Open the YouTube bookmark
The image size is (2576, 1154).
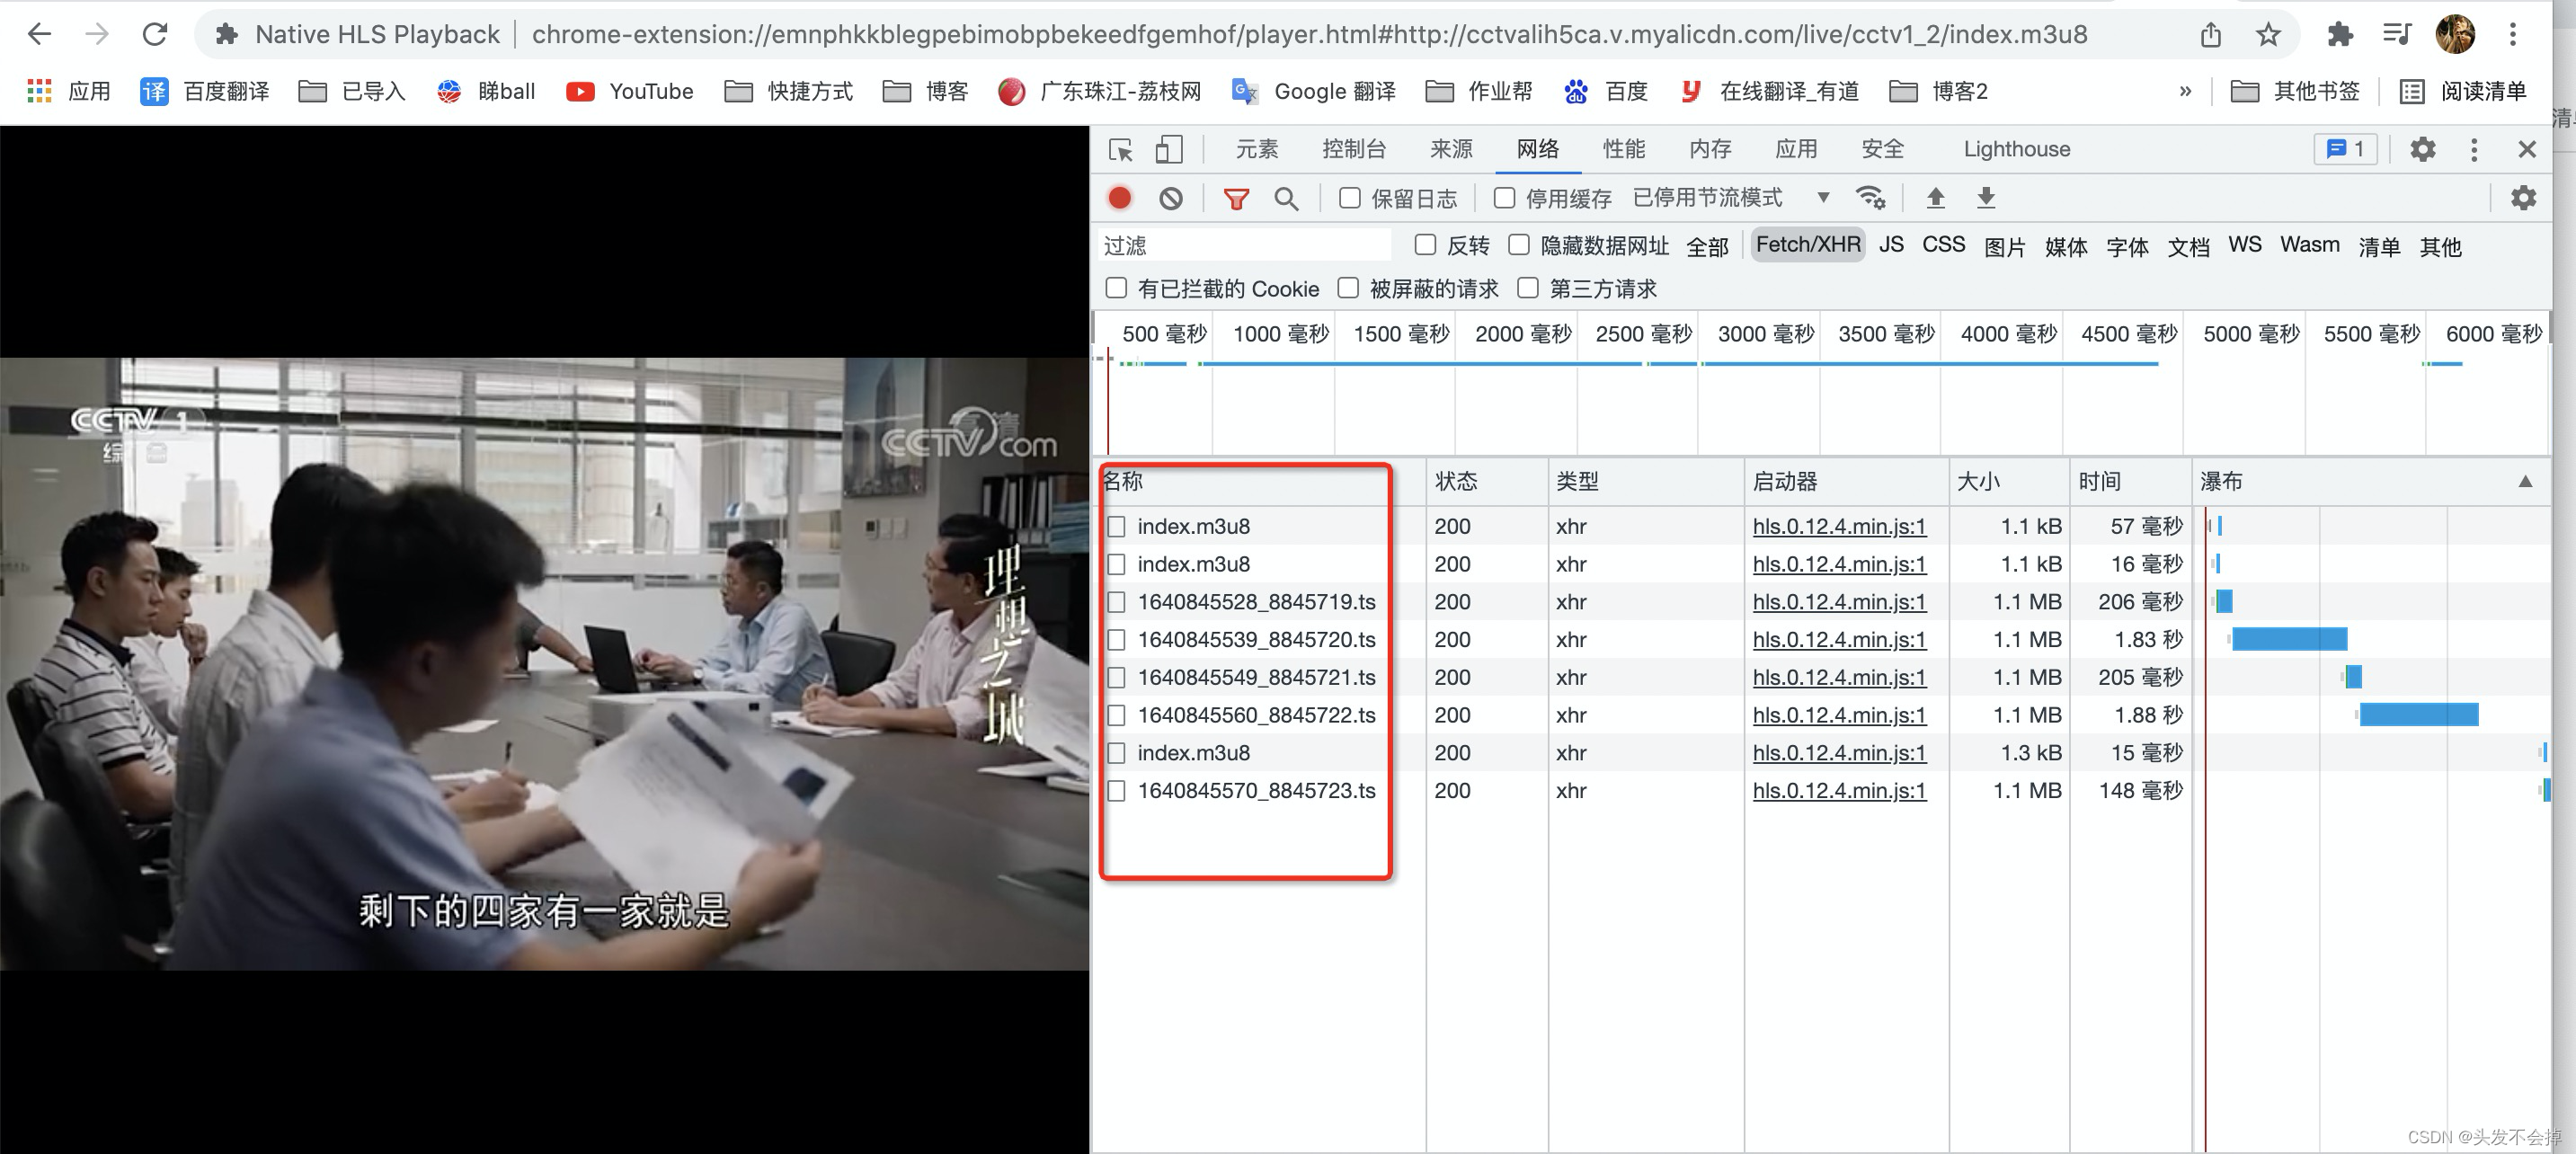coord(630,91)
